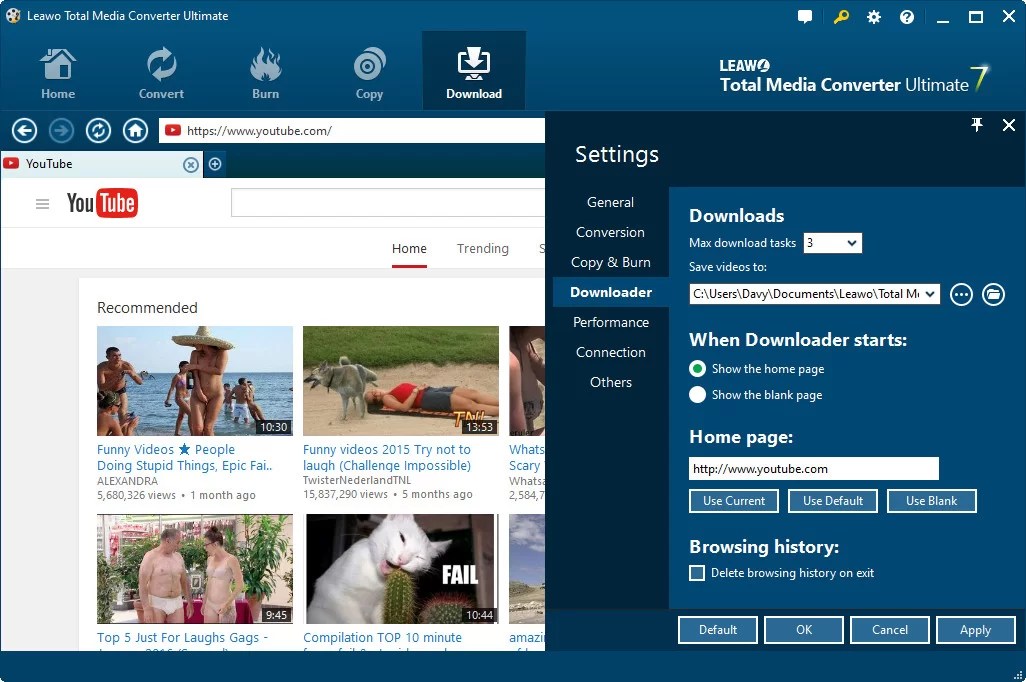The height and width of the screenshot is (682, 1026).
Task: Refresh the current browser page
Action: click(98, 131)
